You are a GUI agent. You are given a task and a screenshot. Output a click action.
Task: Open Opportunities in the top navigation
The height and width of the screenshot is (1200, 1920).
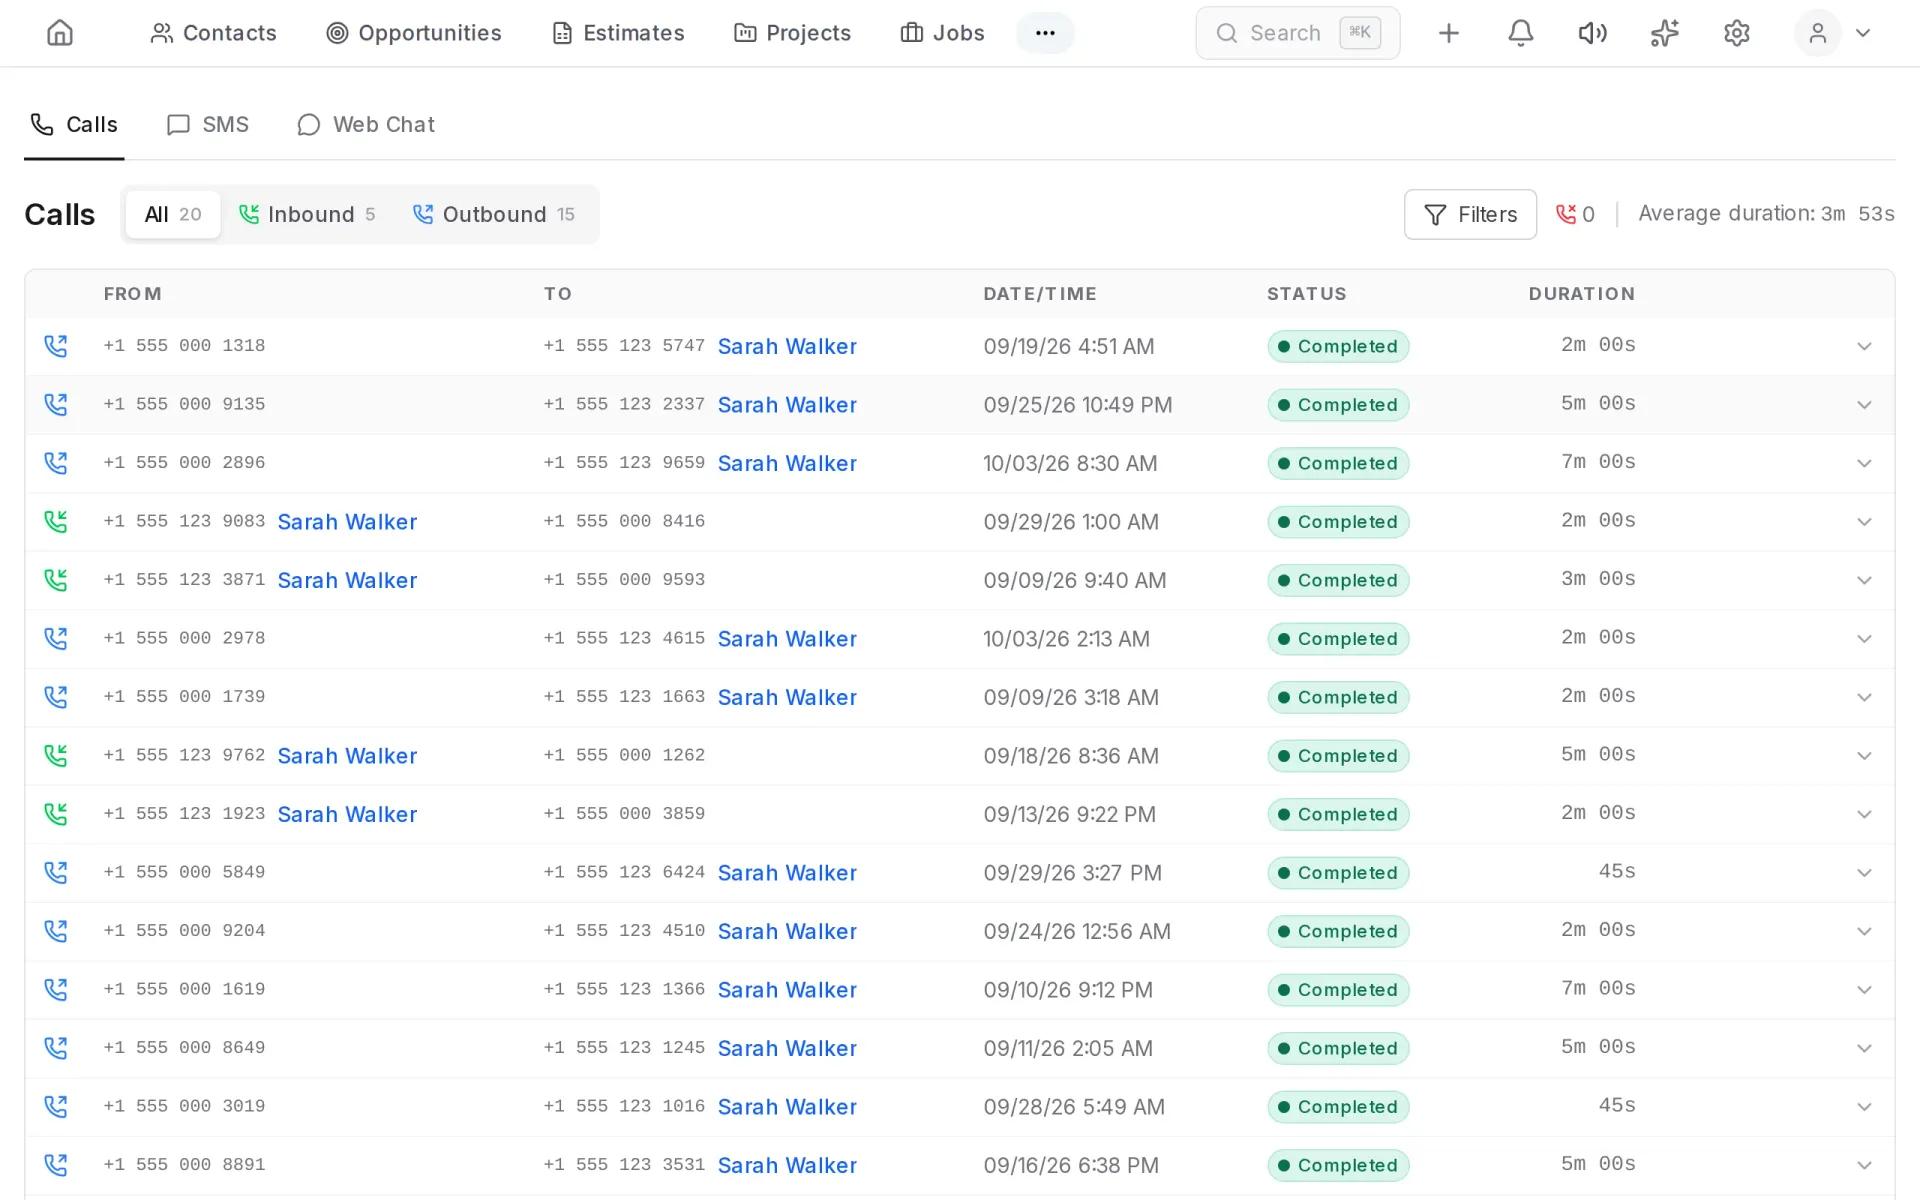pyautogui.click(x=414, y=33)
